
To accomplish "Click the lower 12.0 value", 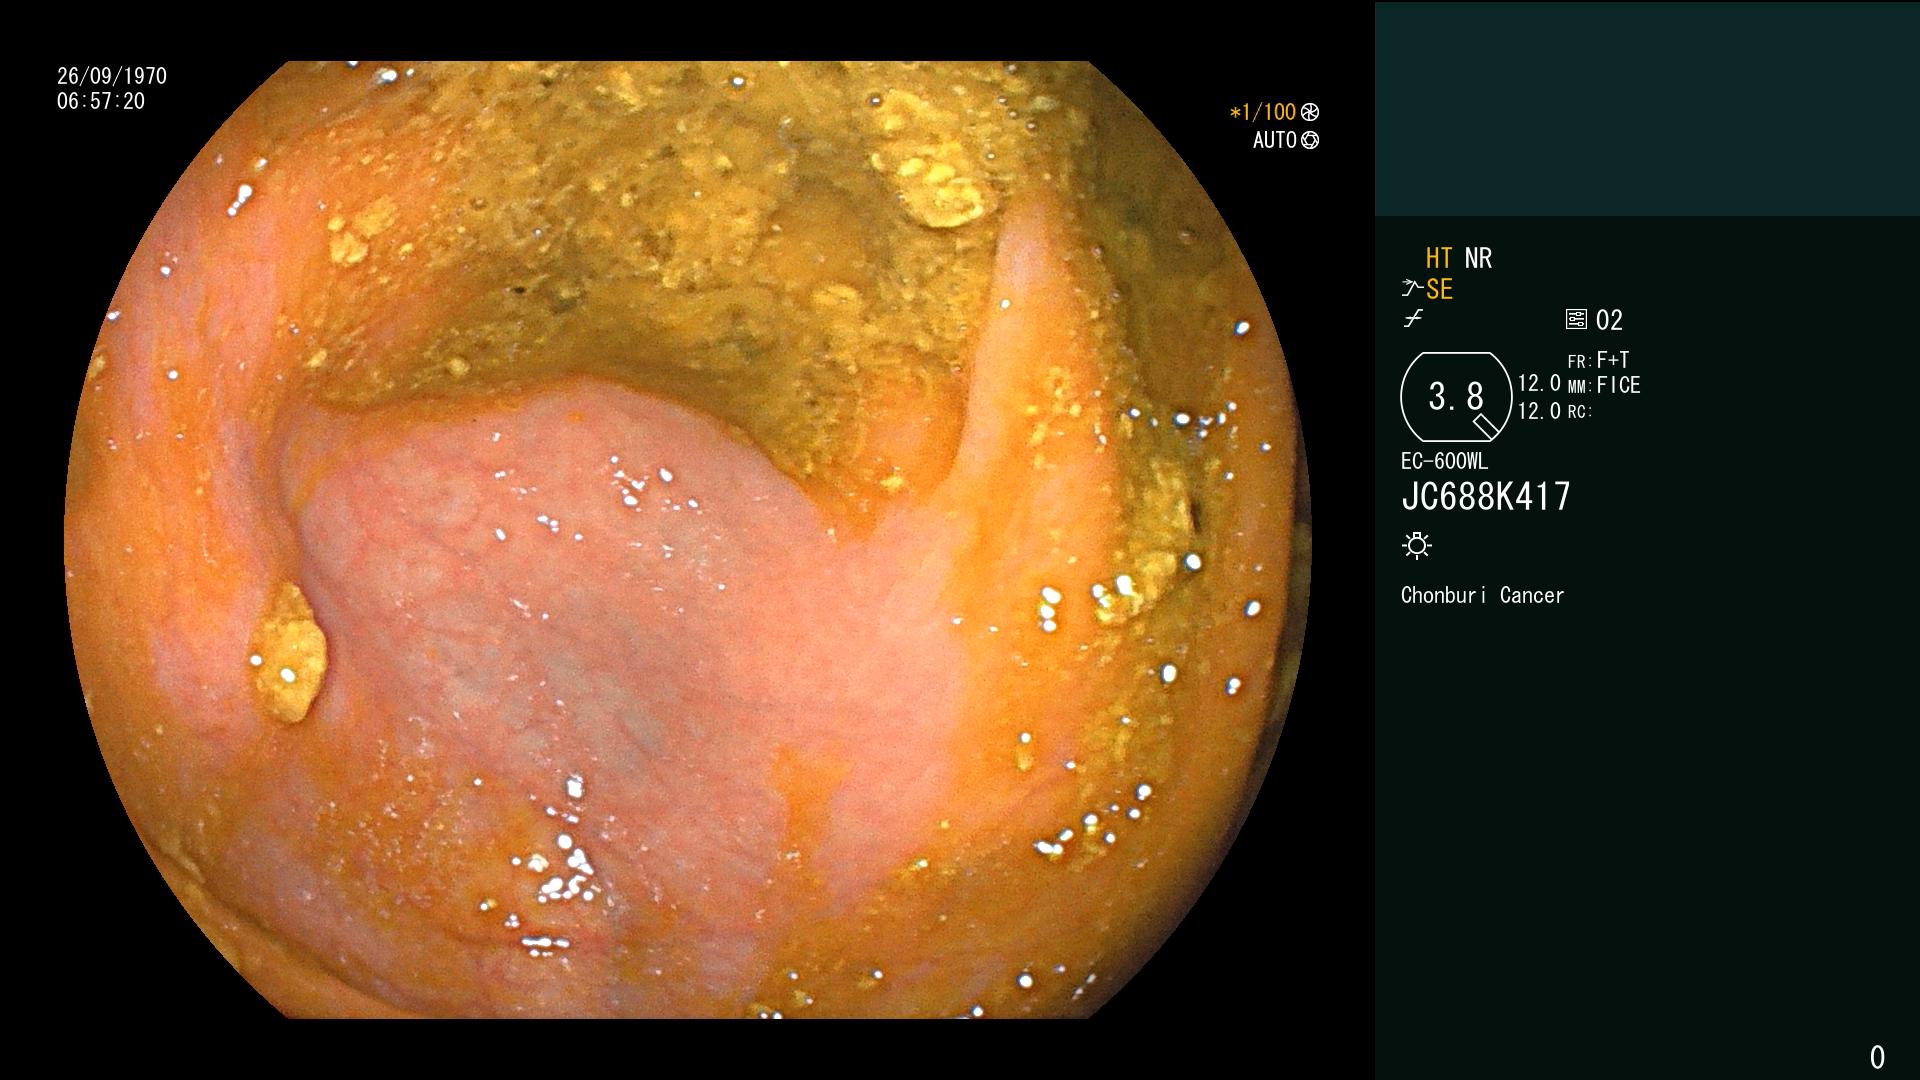I will (x=1539, y=411).
